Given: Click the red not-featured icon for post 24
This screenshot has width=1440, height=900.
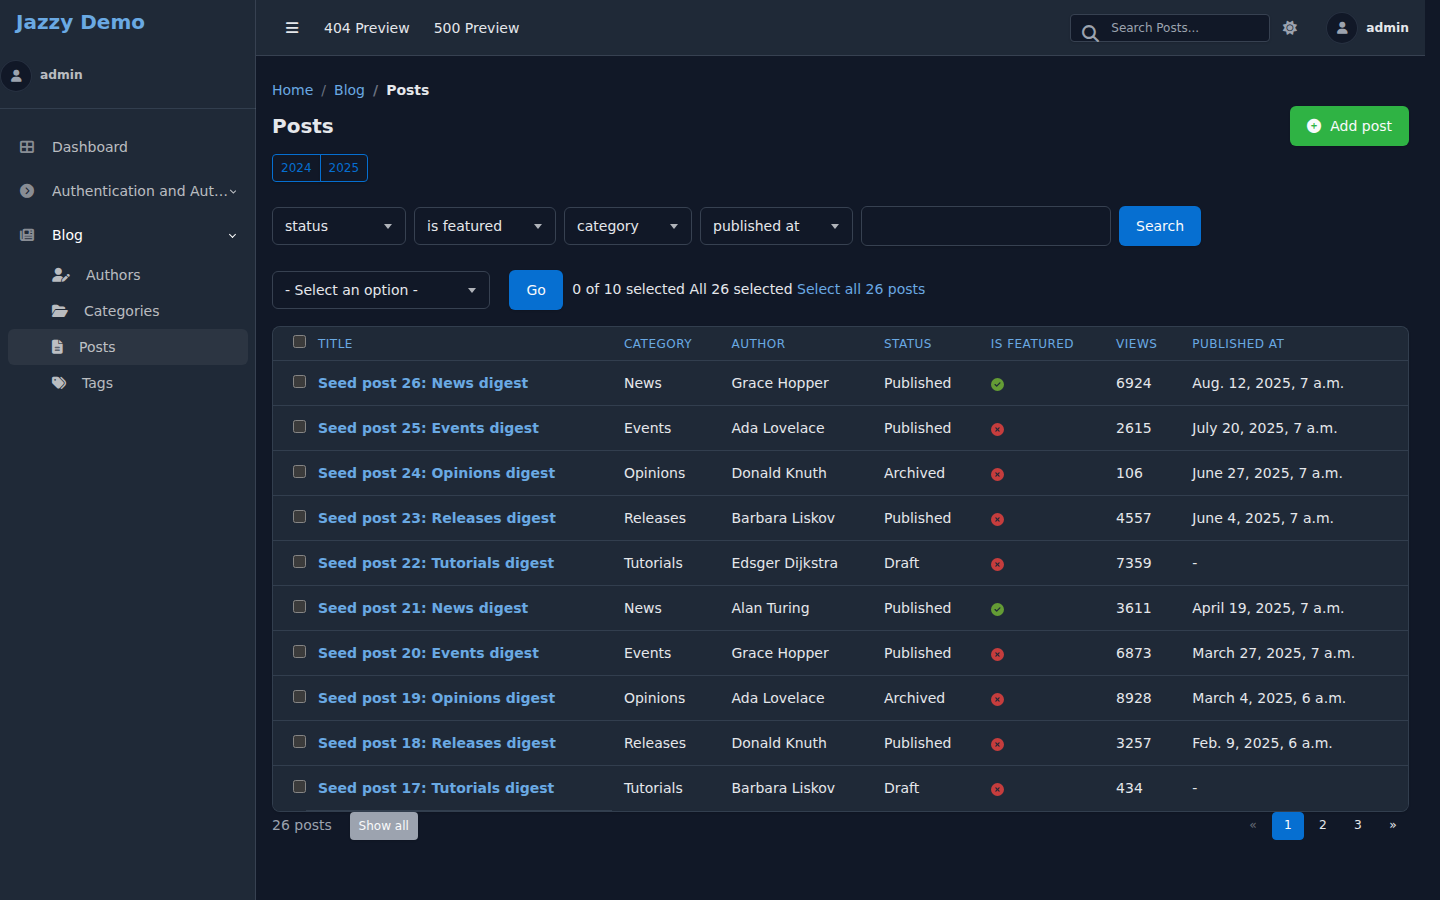Looking at the screenshot, I should coord(997,474).
